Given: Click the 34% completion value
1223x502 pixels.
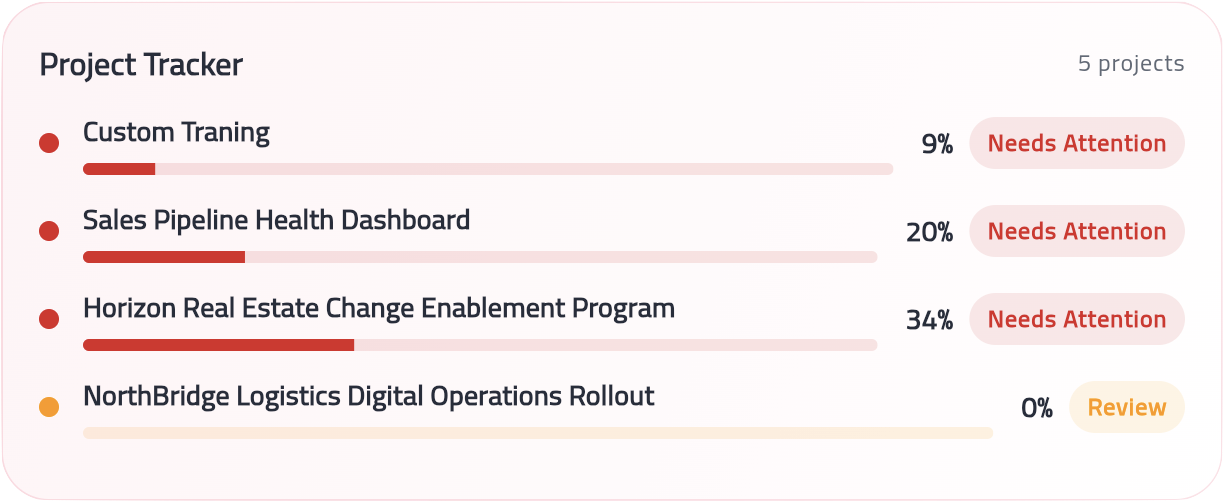Looking at the screenshot, I should [x=929, y=321].
